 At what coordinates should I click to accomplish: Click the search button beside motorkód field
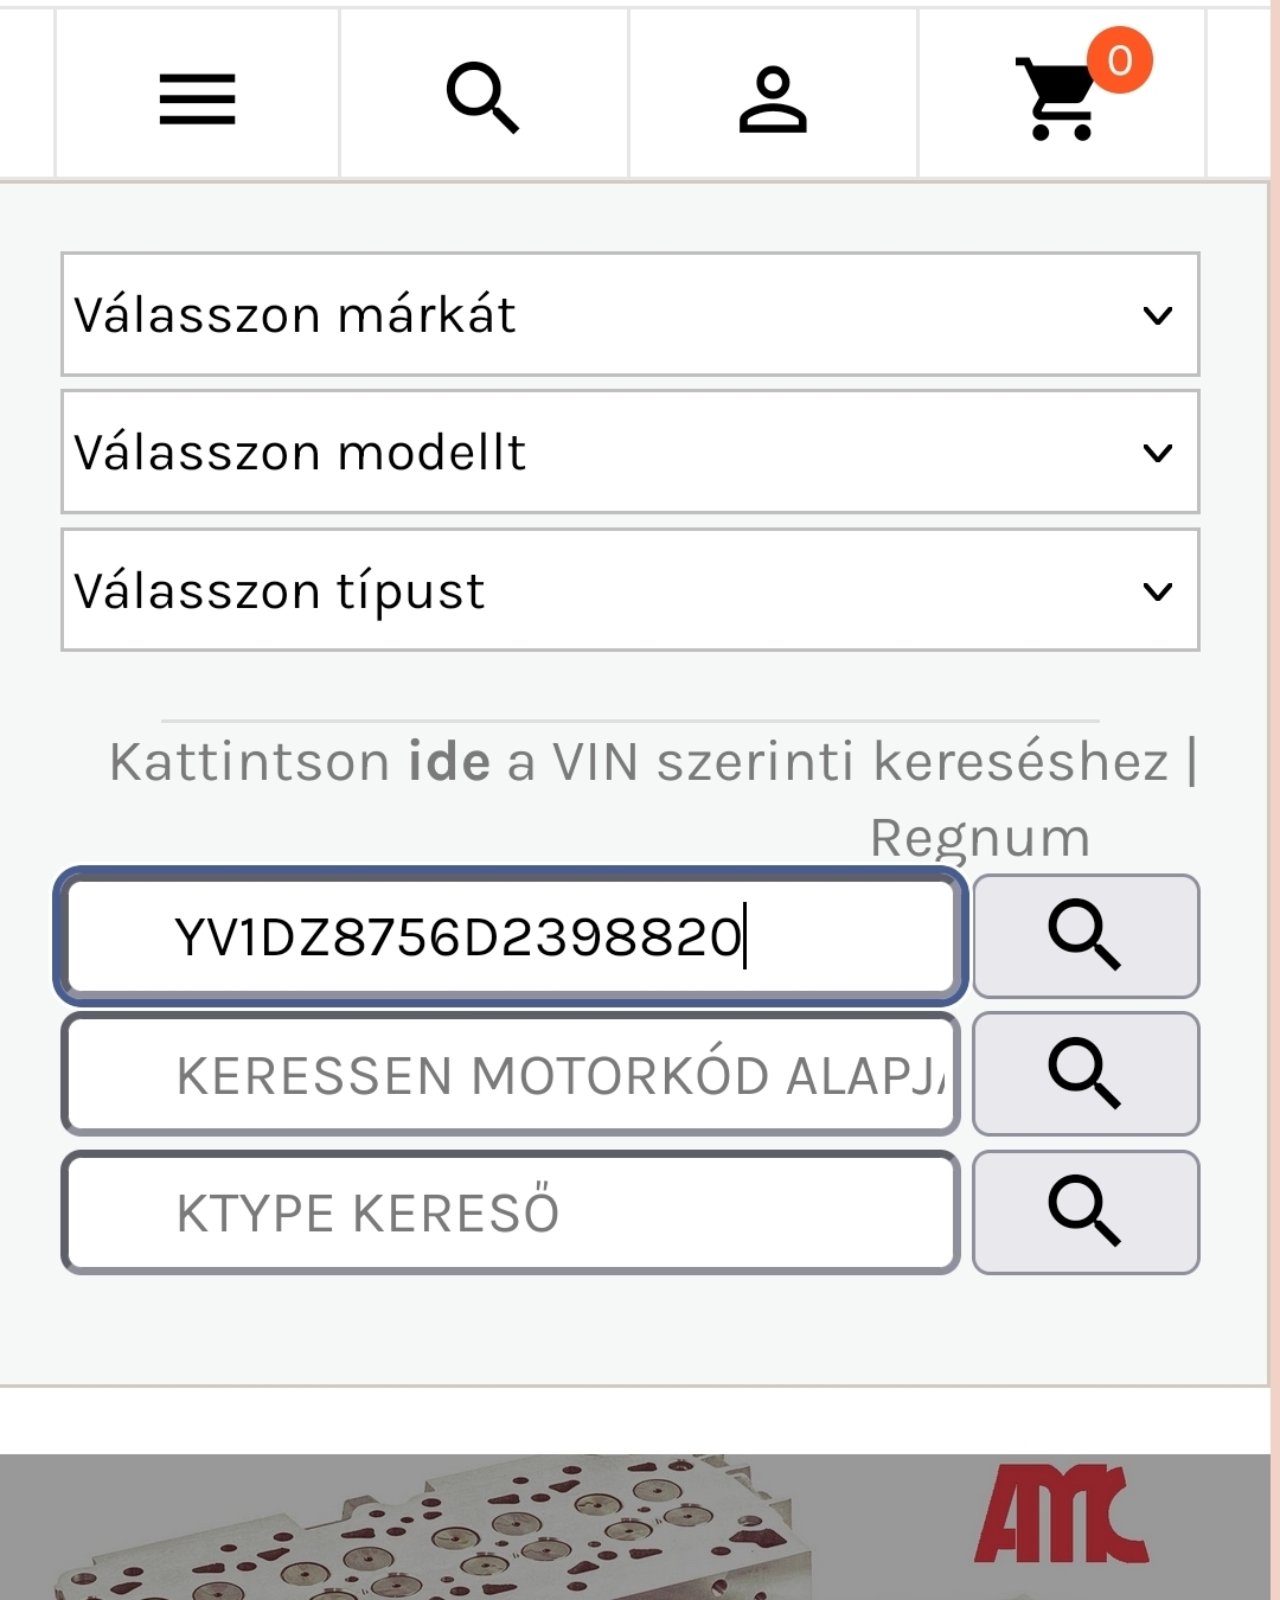point(1085,1074)
